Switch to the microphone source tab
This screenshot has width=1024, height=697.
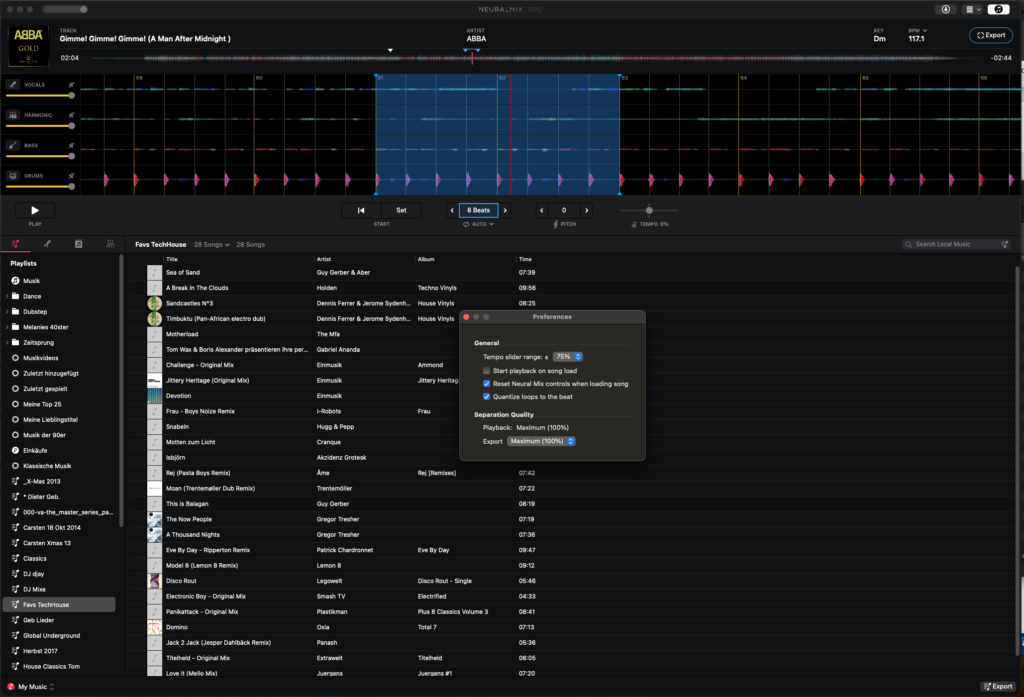click(46, 243)
